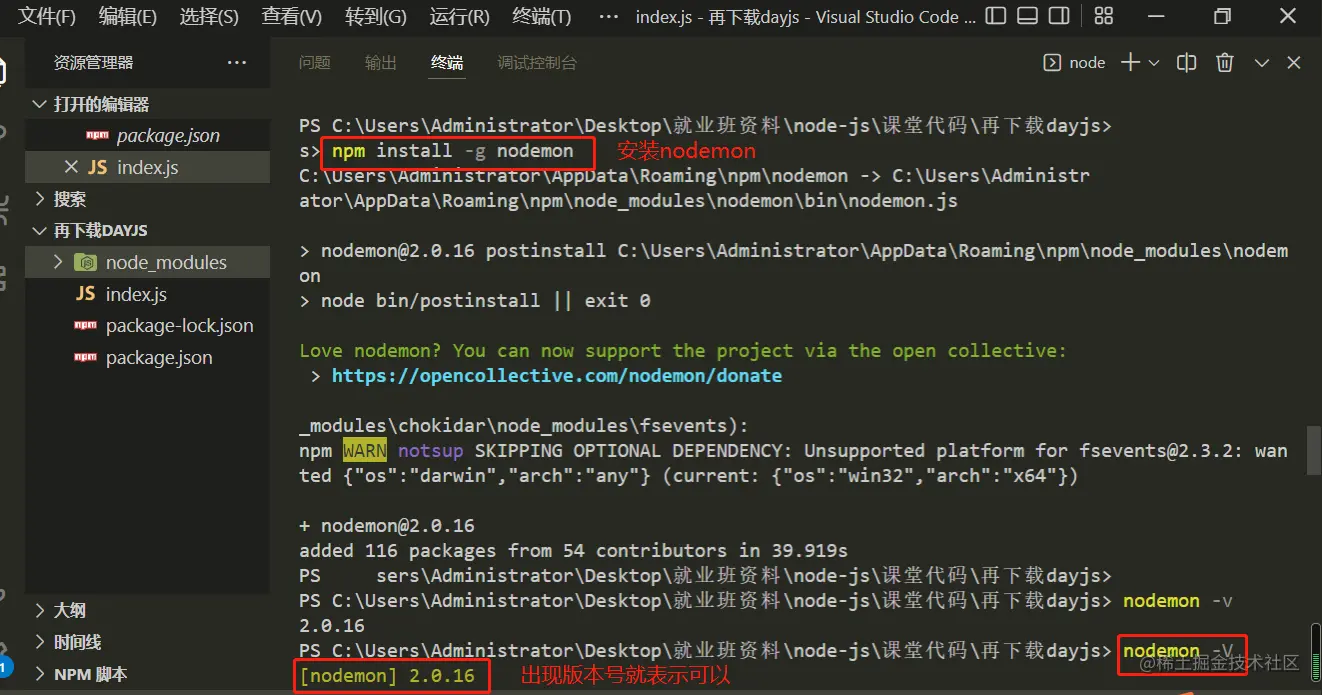Select the node terminal instance

click(1075, 62)
